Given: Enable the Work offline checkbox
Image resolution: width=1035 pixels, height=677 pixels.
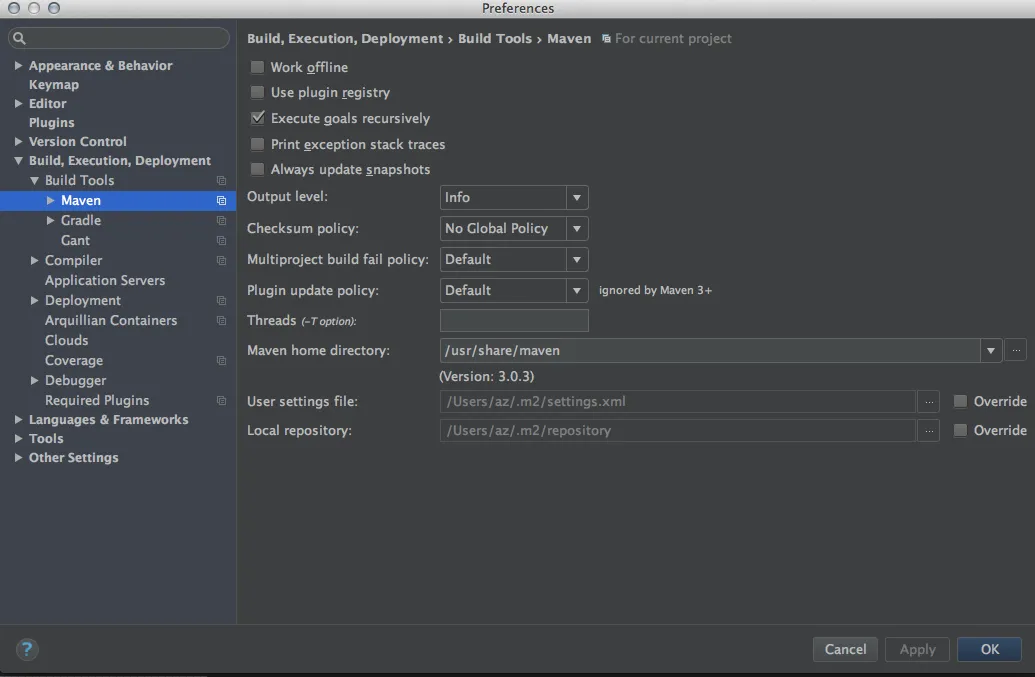Looking at the screenshot, I should [x=257, y=67].
